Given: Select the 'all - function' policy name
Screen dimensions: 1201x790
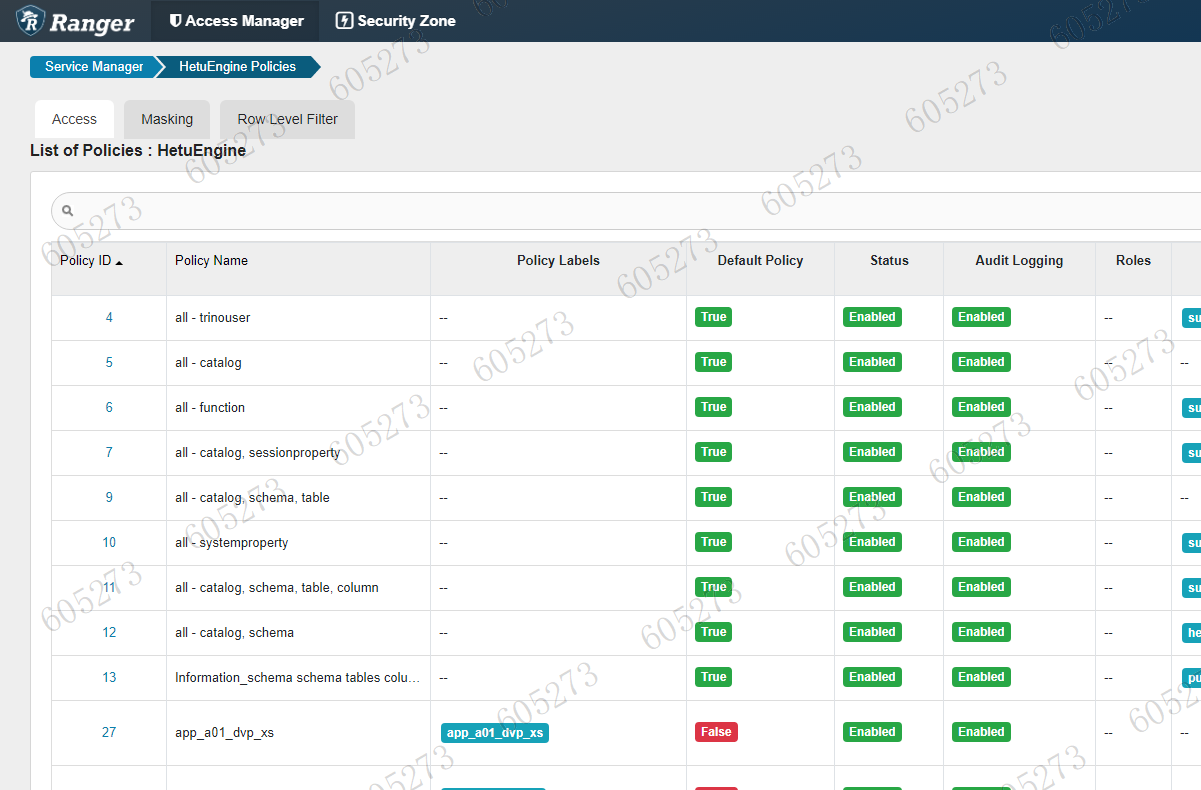Looking at the screenshot, I should [x=210, y=408].
